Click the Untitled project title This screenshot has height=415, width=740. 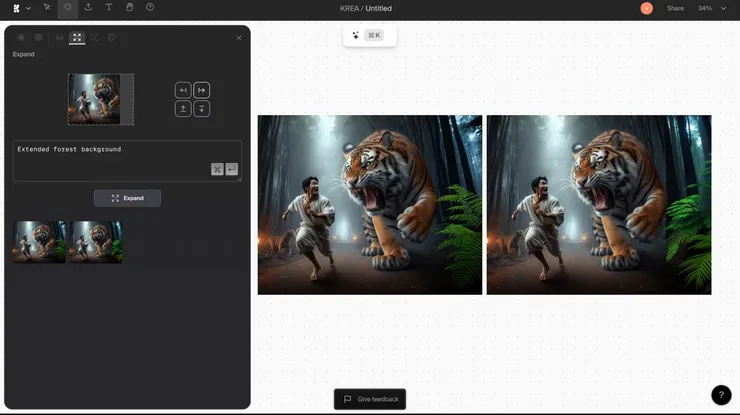[378, 8]
